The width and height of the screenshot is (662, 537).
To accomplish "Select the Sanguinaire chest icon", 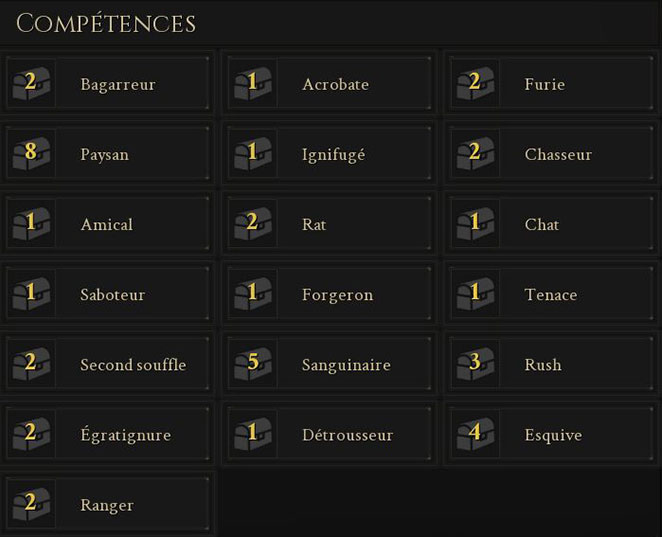I will [253, 364].
